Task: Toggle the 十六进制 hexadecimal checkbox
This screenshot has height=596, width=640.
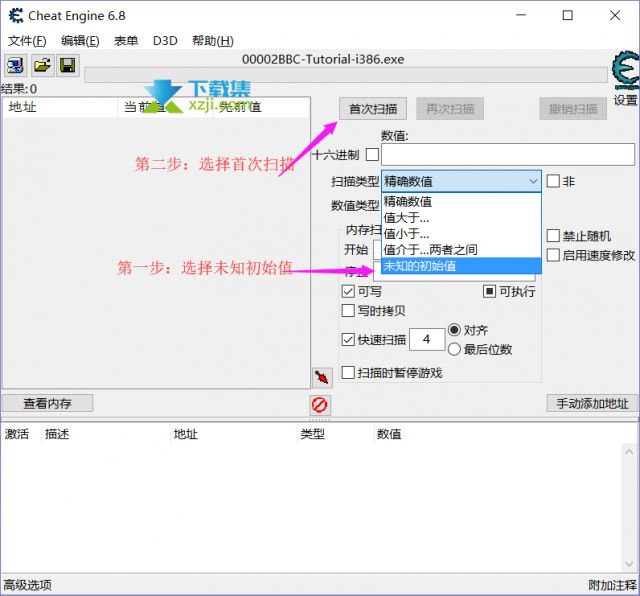Action: click(372, 155)
